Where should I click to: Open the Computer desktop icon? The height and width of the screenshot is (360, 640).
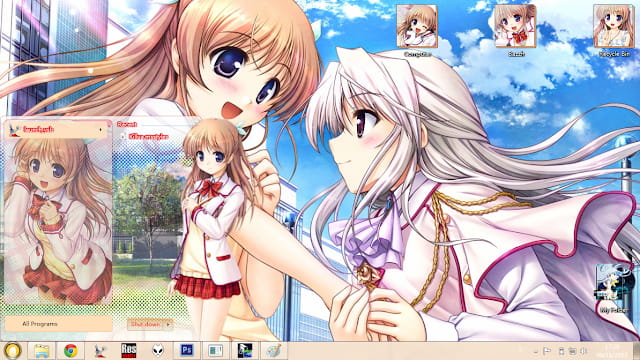click(x=417, y=31)
